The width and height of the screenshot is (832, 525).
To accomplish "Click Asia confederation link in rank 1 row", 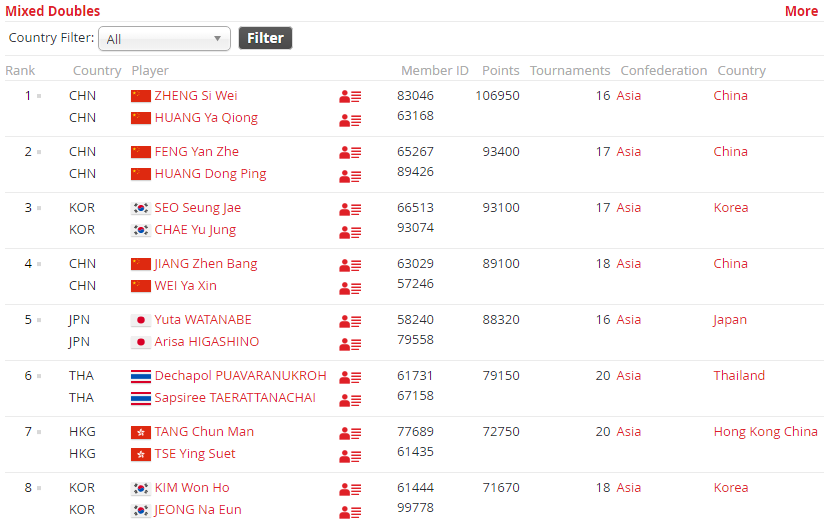I will [628, 96].
